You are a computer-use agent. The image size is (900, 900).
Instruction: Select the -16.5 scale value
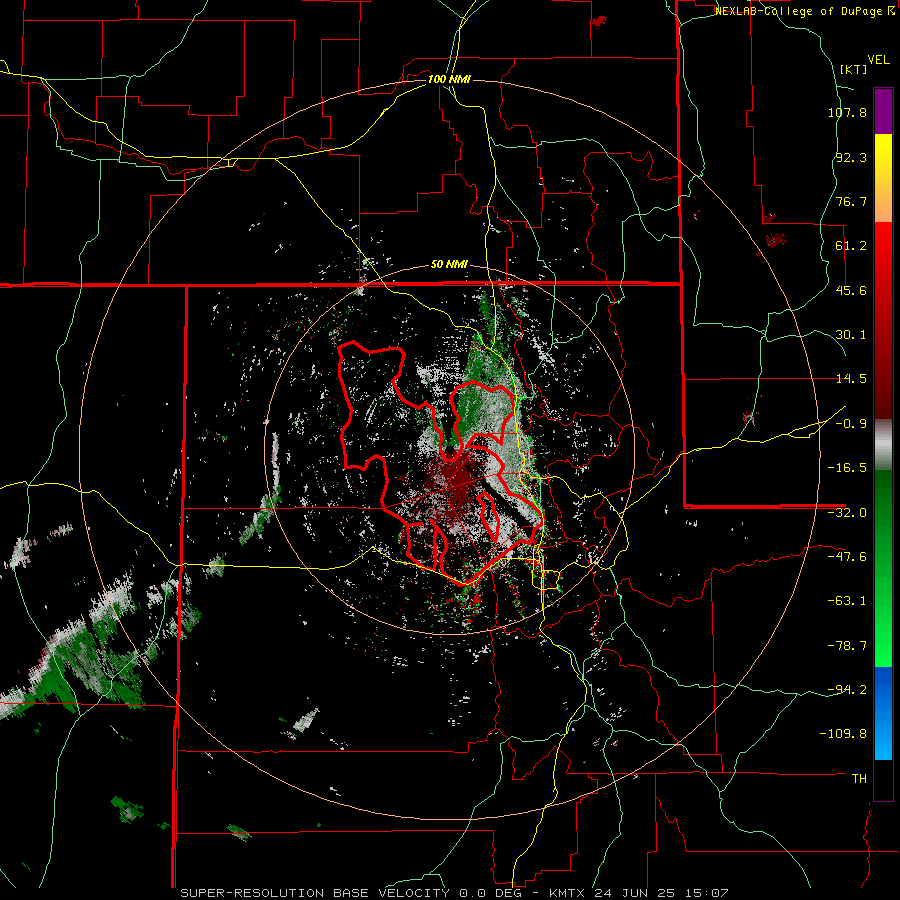point(847,468)
